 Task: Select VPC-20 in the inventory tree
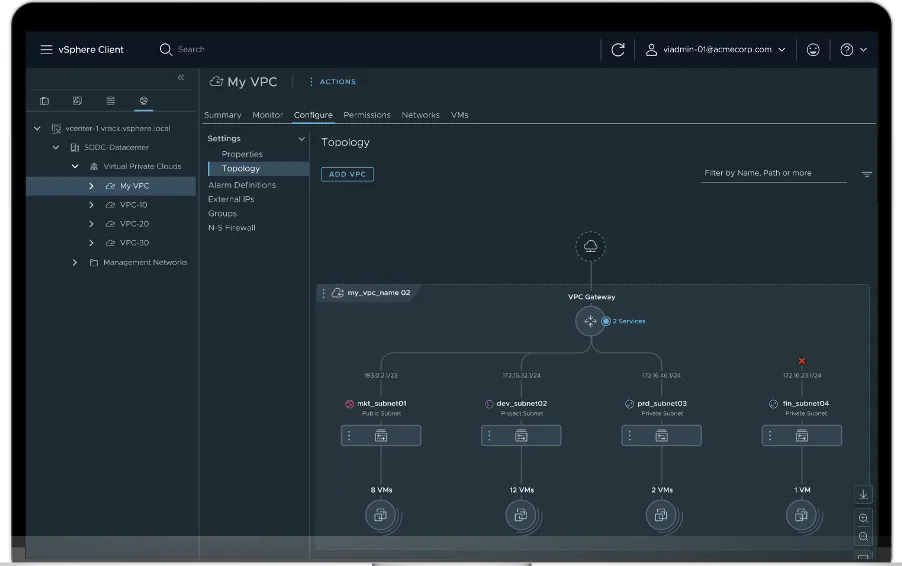tap(133, 224)
